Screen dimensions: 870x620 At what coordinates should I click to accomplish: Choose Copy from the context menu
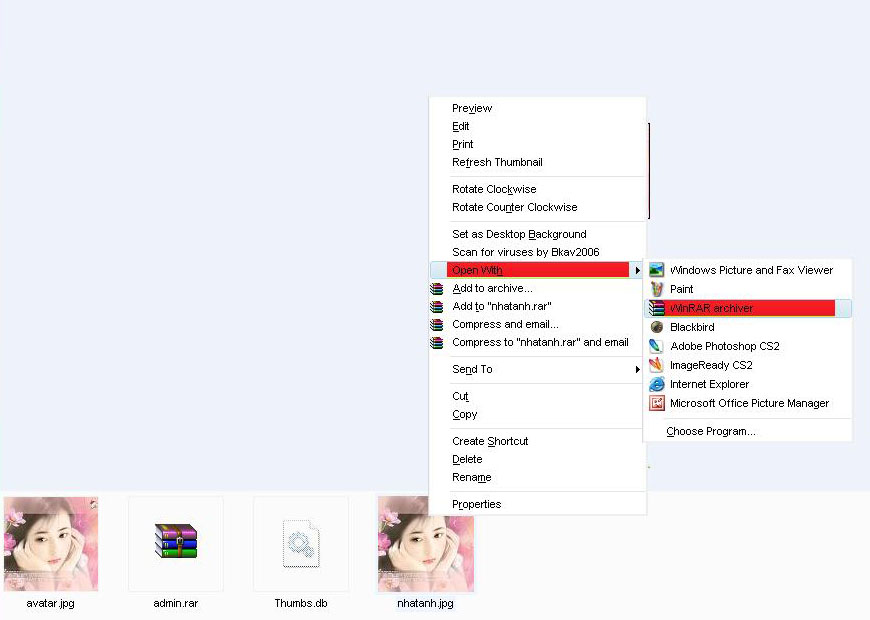coord(538,414)
